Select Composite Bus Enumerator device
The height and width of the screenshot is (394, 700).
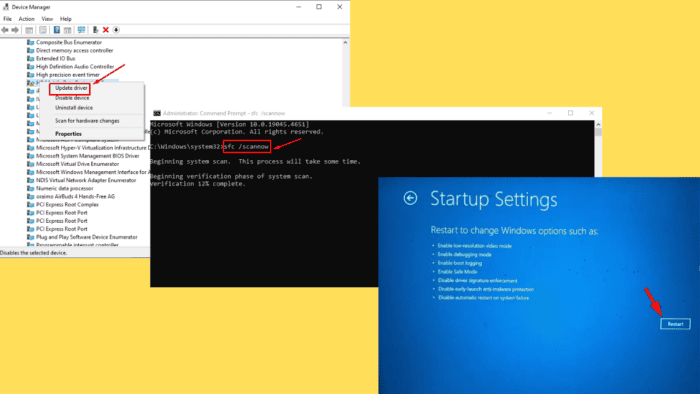69,42
